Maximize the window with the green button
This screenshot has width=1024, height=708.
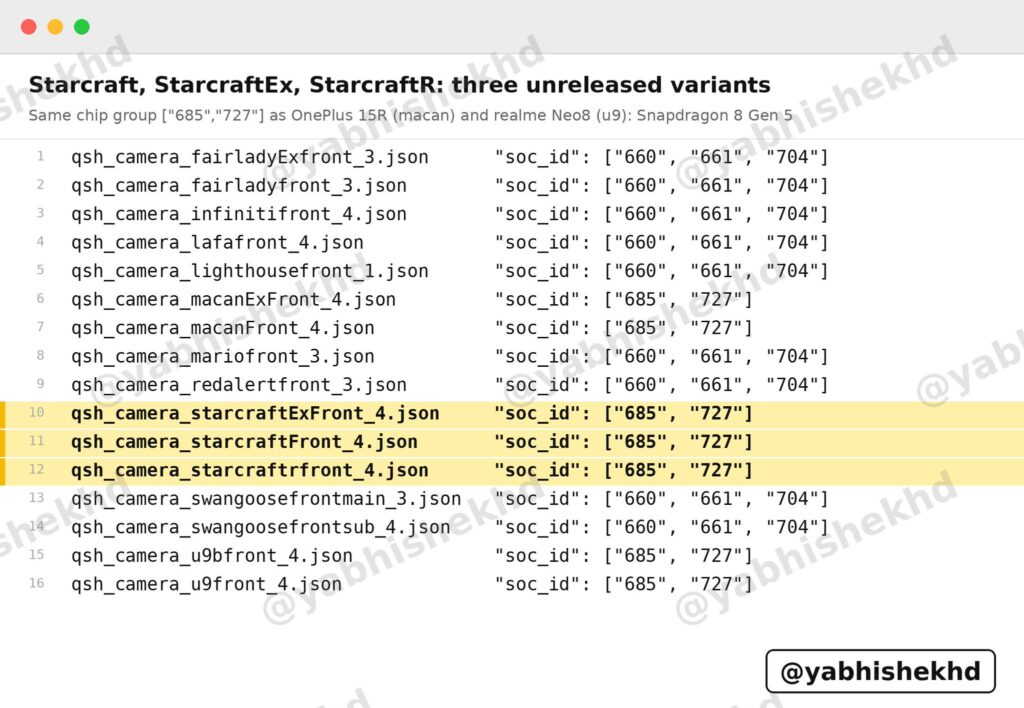click(x=82, y=27)
